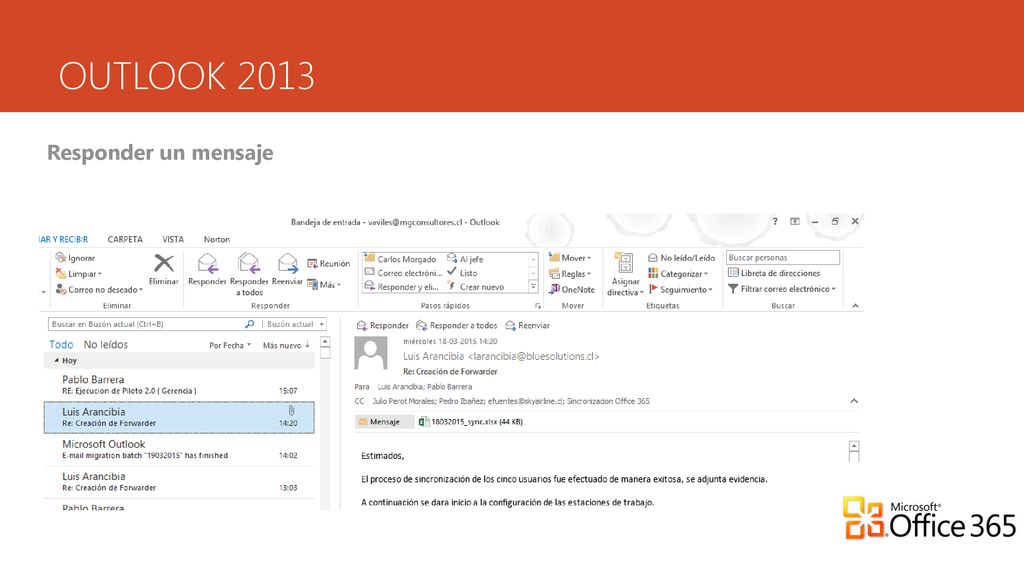The image size is (1024, 576).
Task: Open the Limpiar dropdown
Action: point(79,274)
